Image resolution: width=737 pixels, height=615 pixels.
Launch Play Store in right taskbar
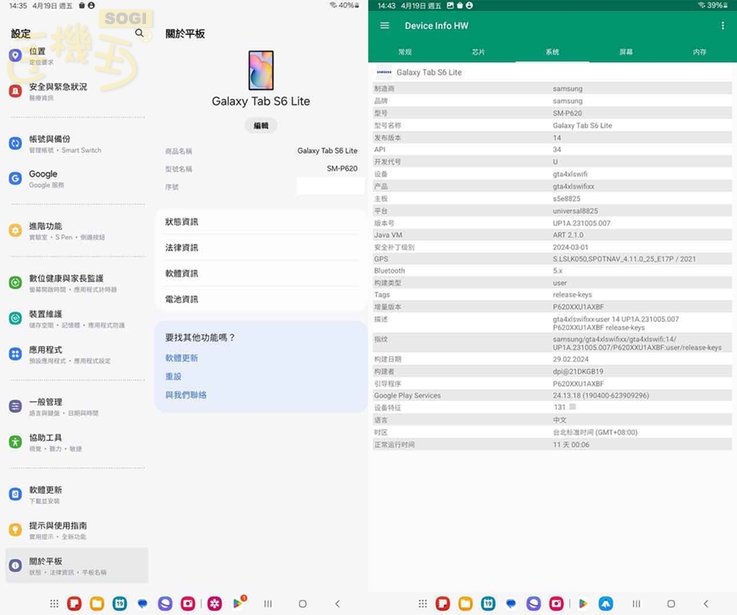[583, 603]
